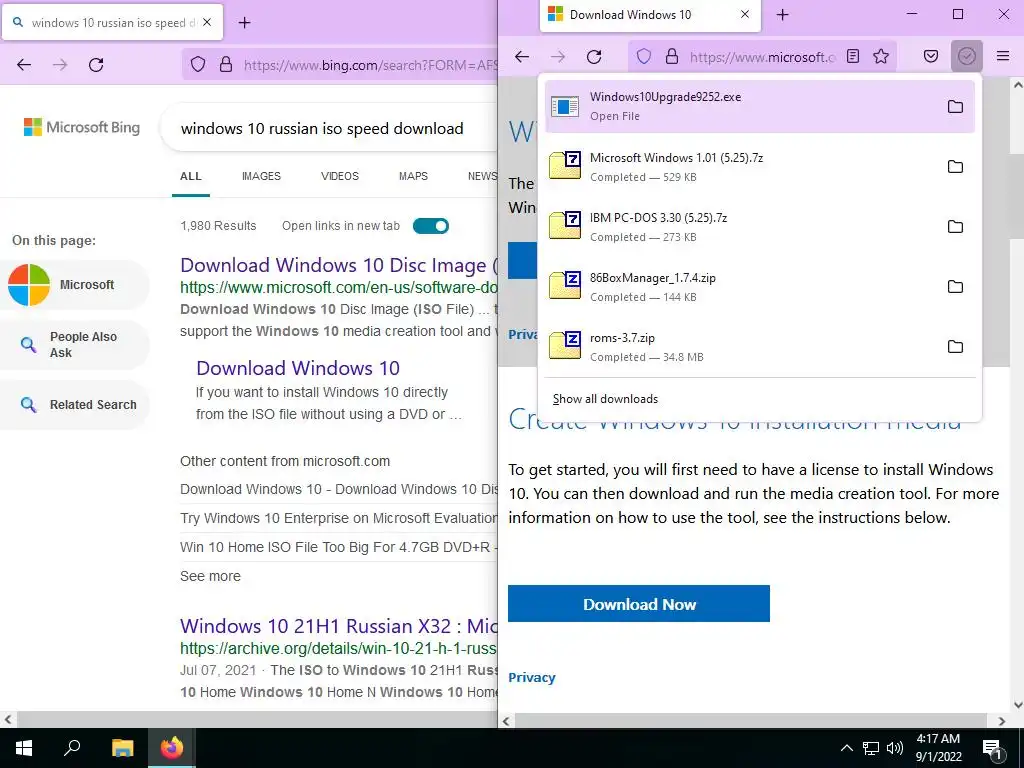Jump to Microsoft section on this page

[x=73, y=285]
